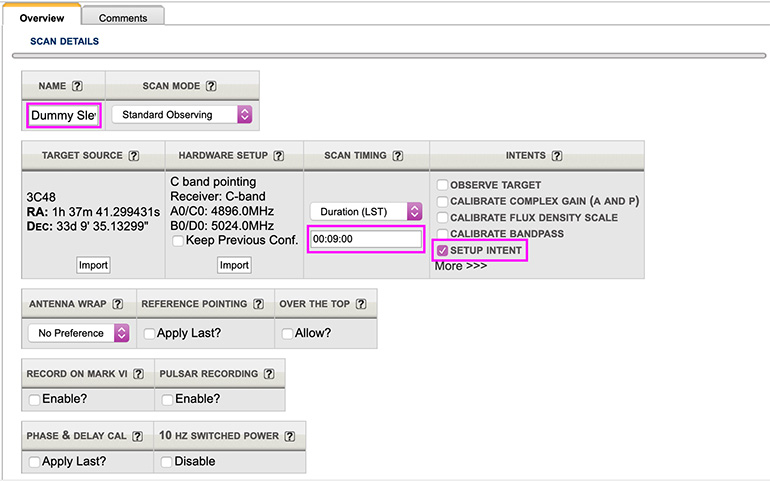
Task: Select the Overview tab
Action: [41, 17]
